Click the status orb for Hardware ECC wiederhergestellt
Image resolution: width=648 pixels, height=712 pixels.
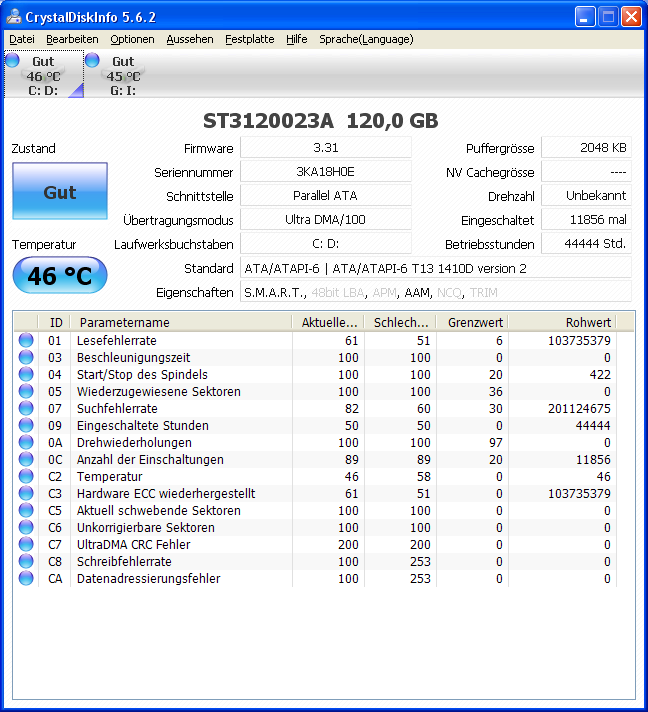tap(26, 493)
